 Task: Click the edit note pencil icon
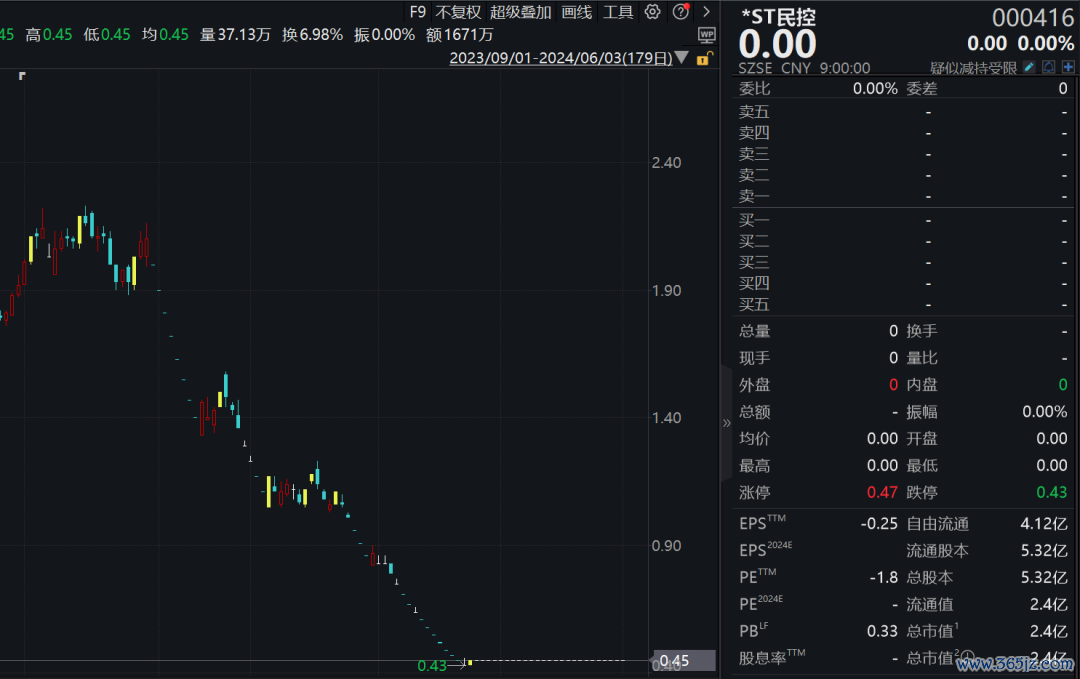1030,67
